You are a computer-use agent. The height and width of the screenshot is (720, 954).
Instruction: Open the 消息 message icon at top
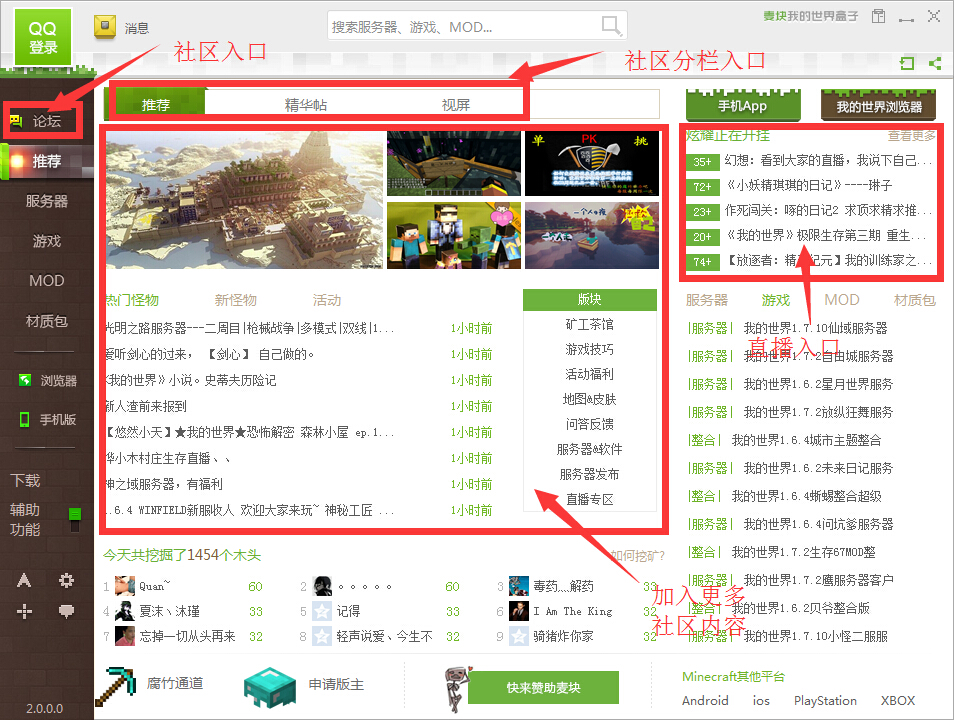tap(104, 27)
